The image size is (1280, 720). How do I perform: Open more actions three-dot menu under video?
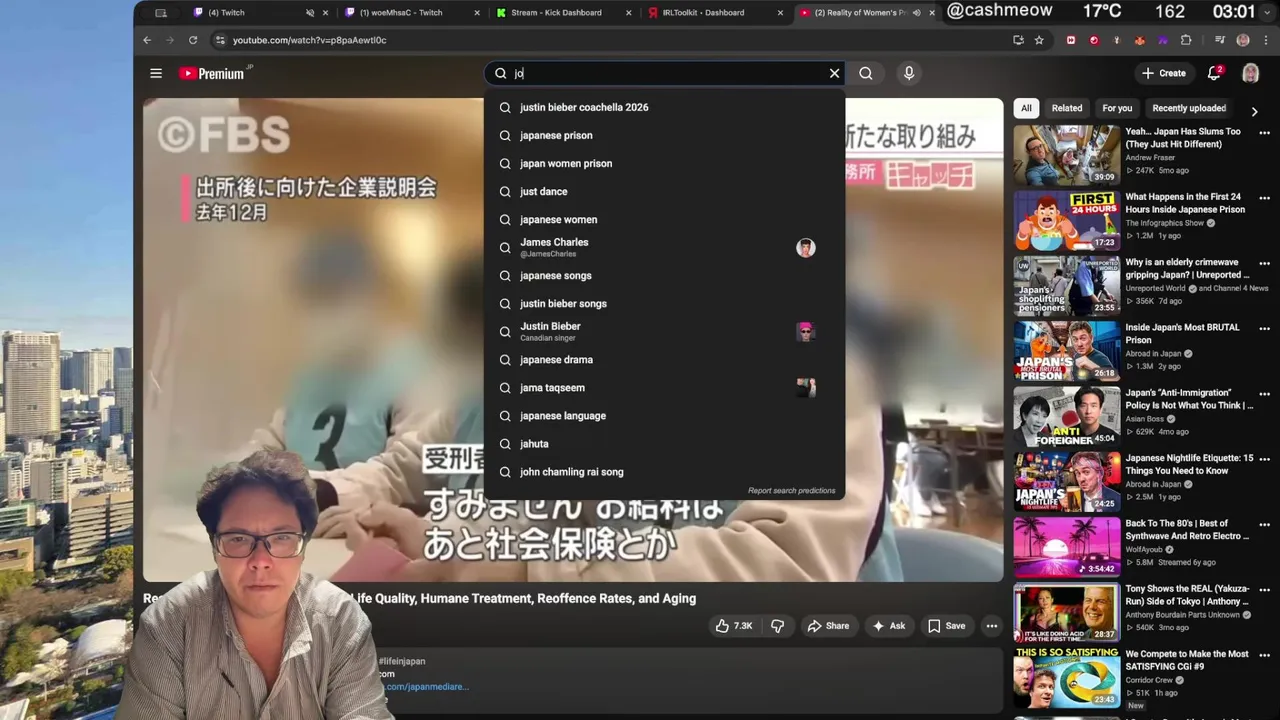[992, 626]
